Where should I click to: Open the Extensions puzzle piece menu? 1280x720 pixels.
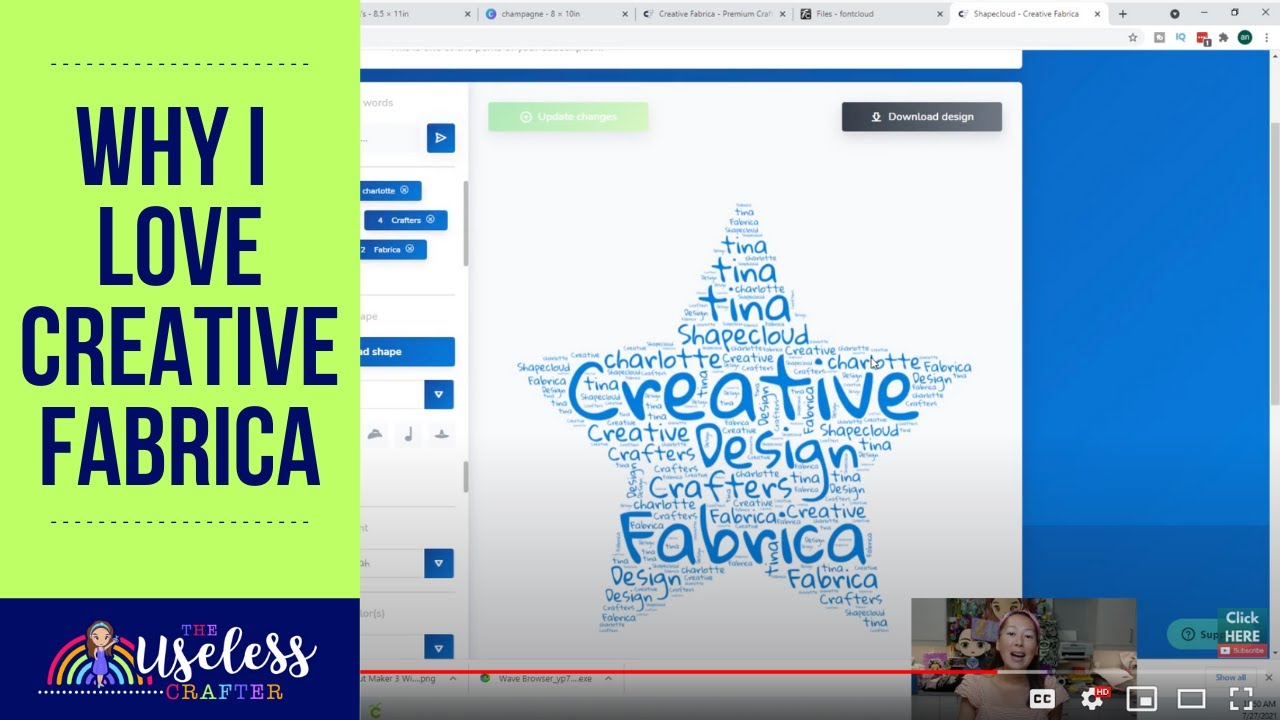tap(1223, 37)
